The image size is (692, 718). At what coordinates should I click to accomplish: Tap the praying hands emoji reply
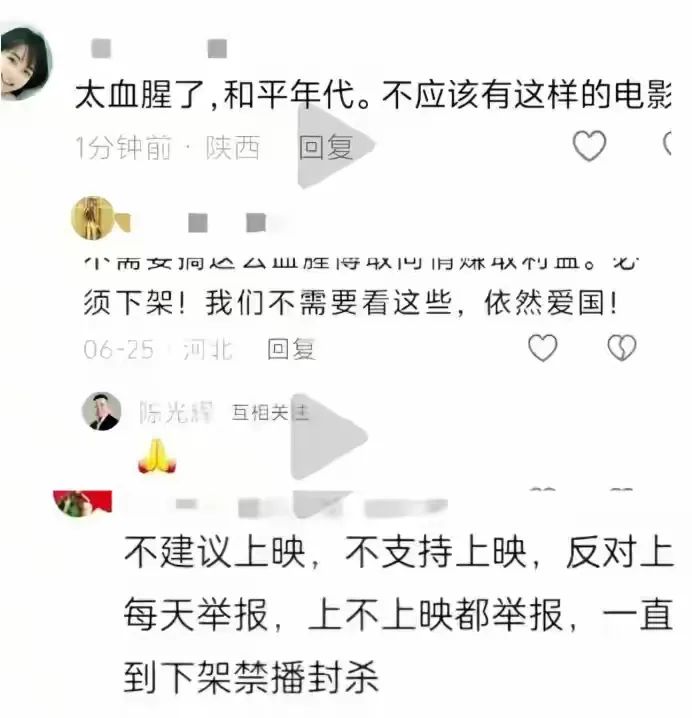point(157,455)
